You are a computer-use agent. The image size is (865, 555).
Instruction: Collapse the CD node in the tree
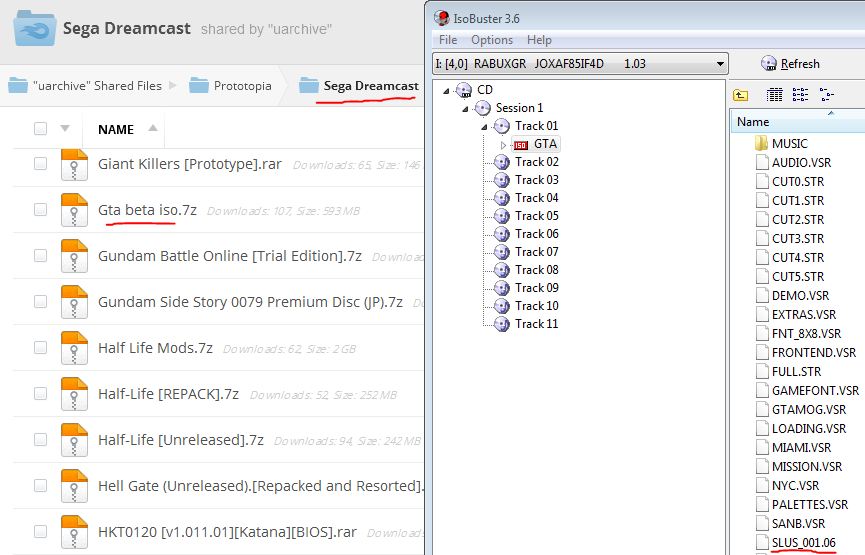point(446,91)
